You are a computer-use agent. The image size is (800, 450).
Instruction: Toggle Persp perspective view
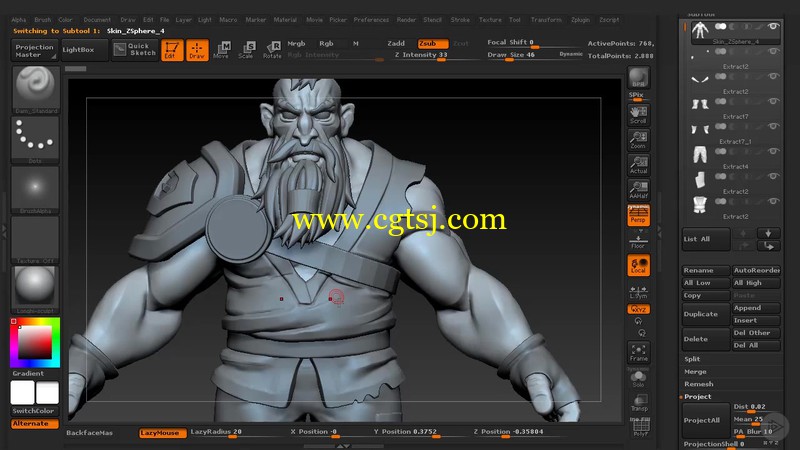click(x=638, y=215)
